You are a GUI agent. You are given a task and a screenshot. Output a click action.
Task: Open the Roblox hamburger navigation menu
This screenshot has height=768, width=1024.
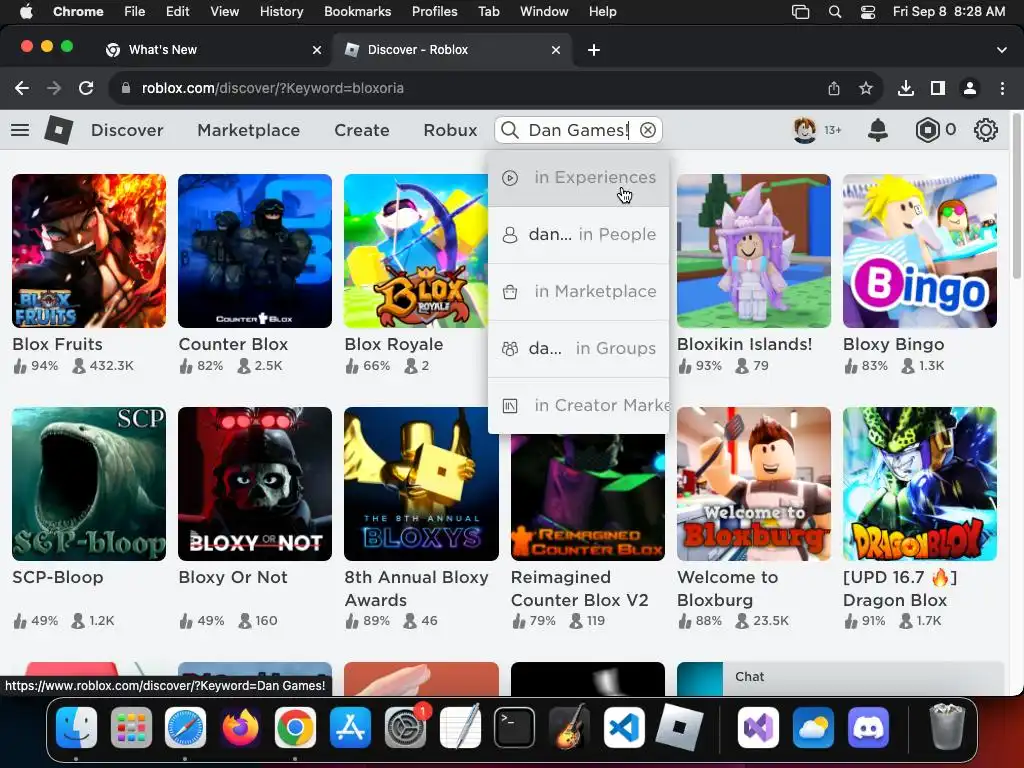[20, 130]
